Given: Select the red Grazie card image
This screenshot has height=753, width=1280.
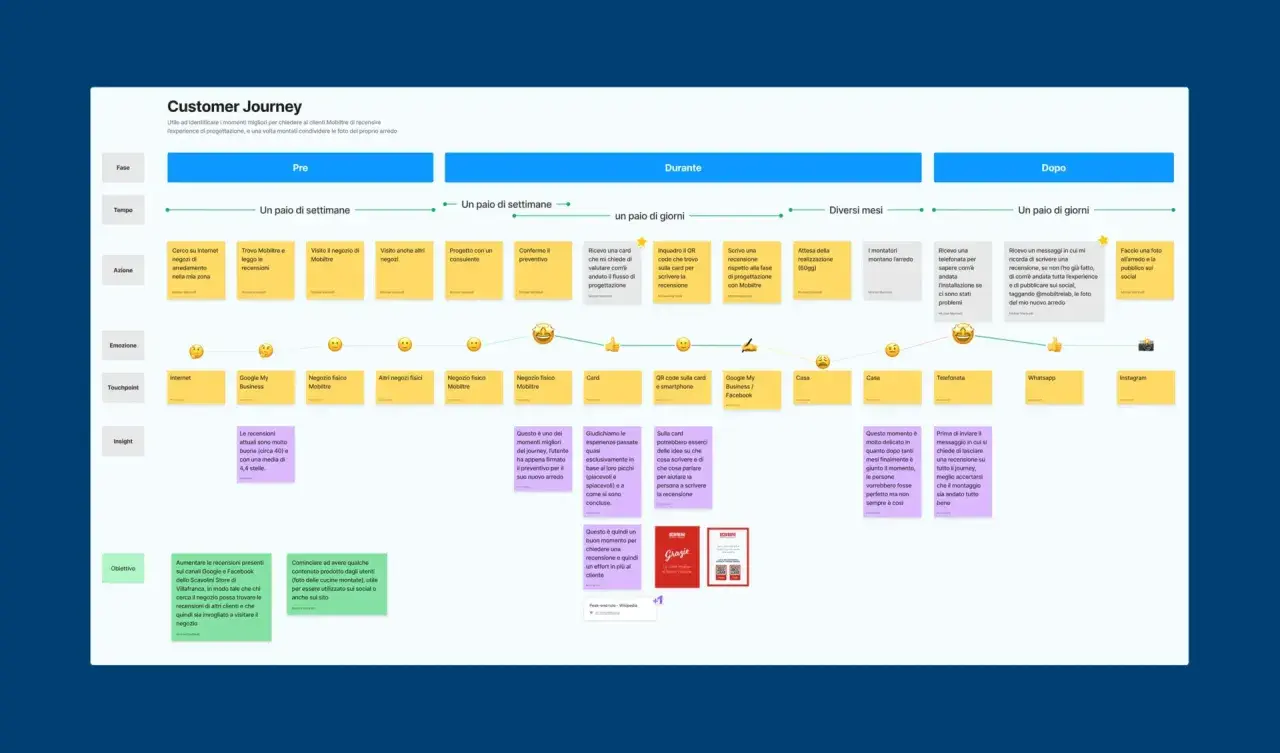Looking at the screenshot, I should (677, 557).
